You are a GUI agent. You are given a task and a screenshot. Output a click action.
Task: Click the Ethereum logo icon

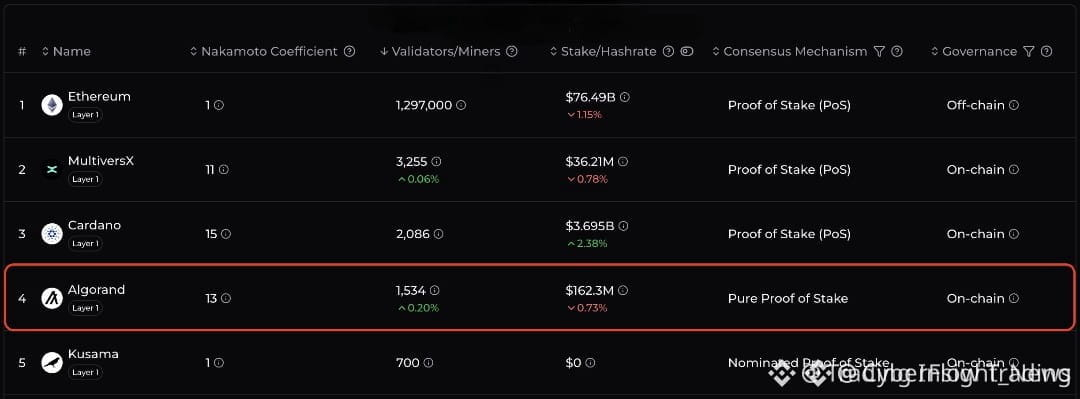(52, 105)
